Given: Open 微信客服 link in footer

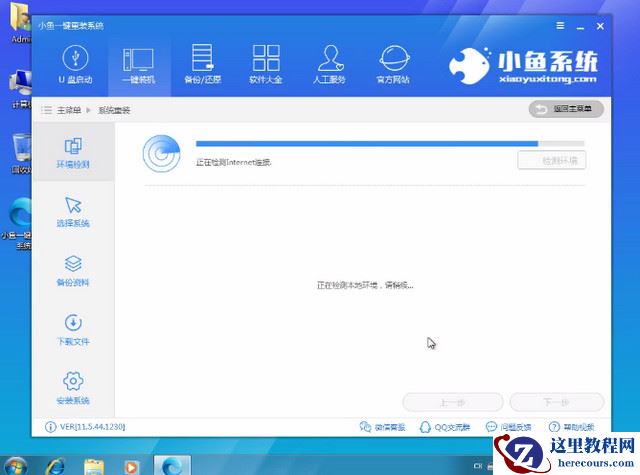Looking at the screenshot, I should coord(382,427).
